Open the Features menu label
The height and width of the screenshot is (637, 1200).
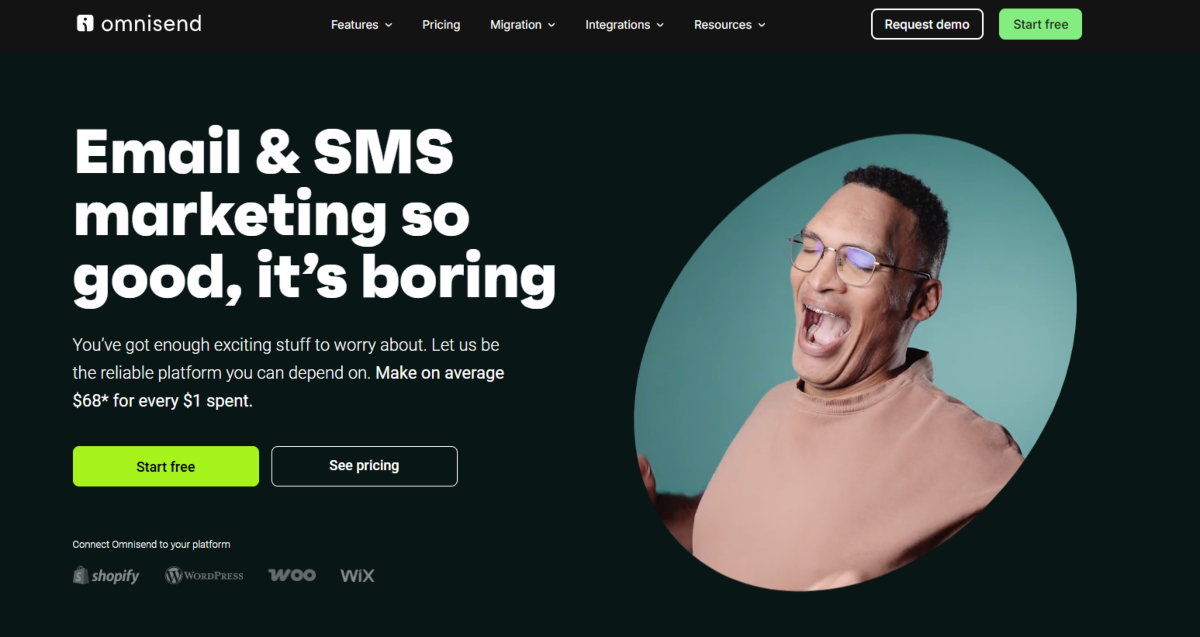point(354,24)
